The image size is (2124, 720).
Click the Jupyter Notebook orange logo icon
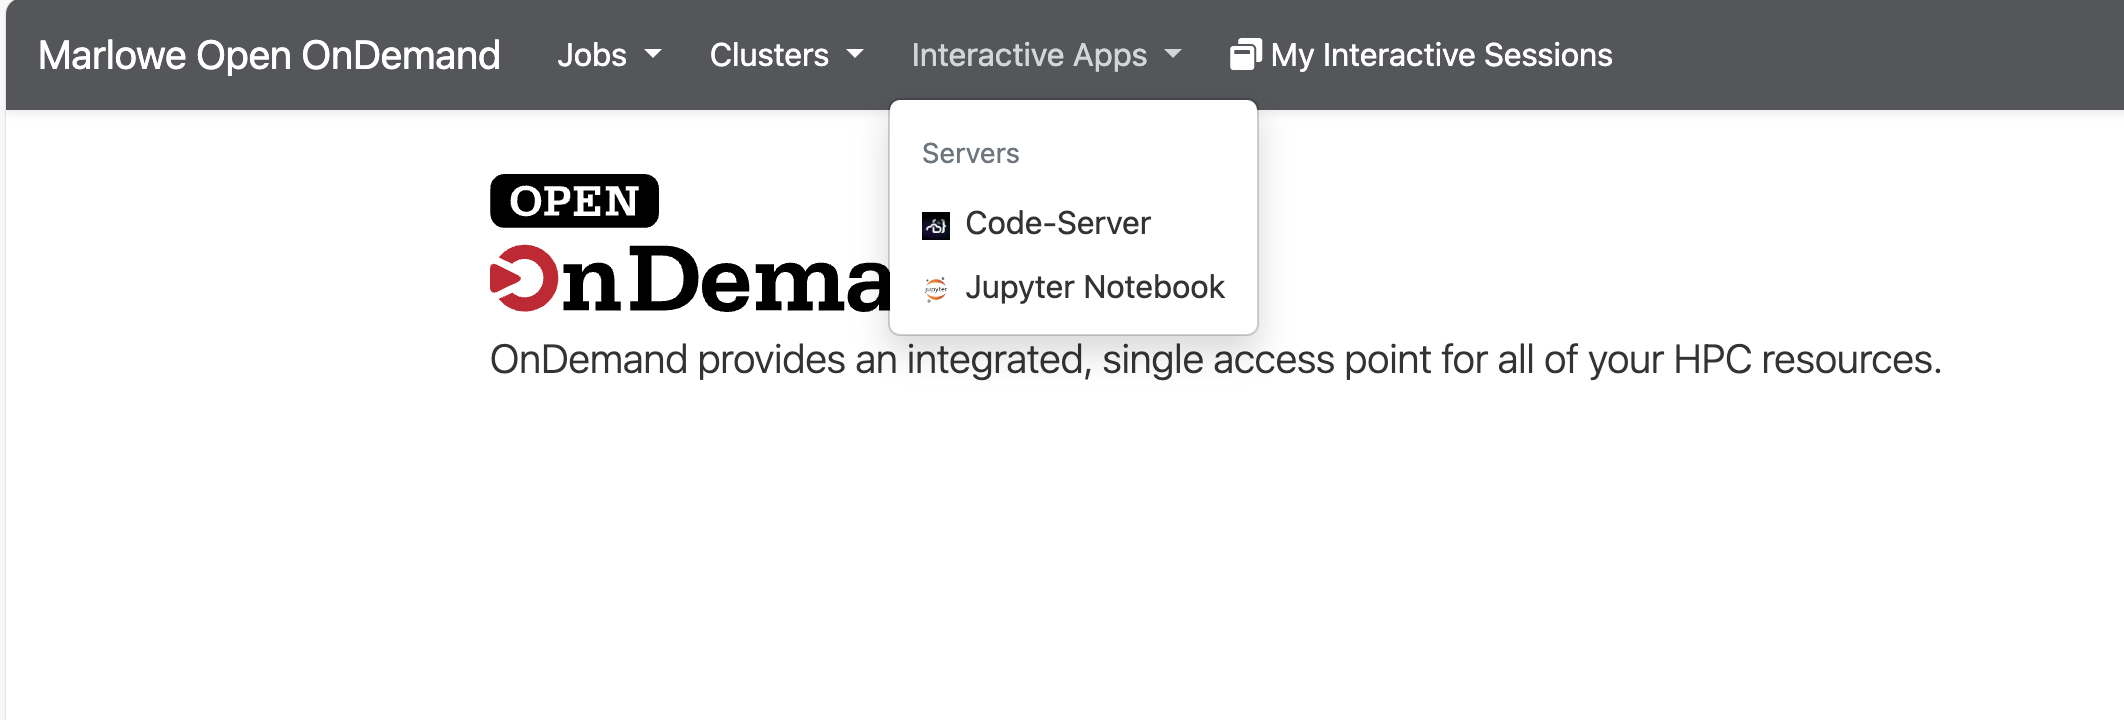936,288
